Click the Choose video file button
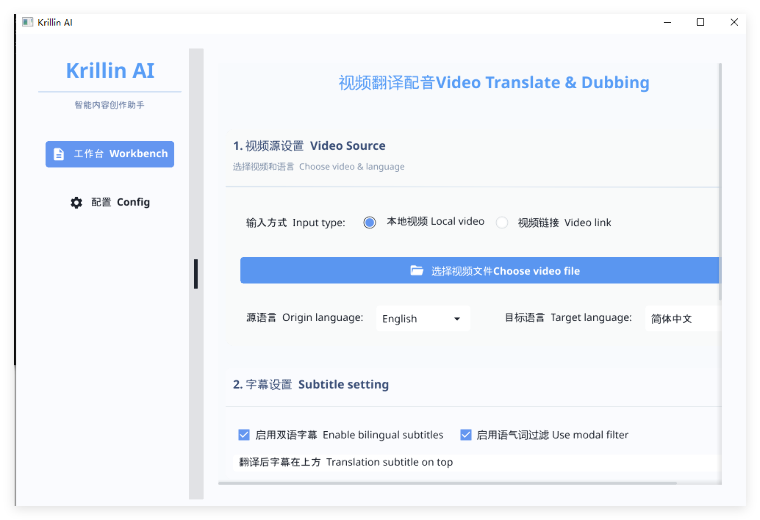 (479, 270)
